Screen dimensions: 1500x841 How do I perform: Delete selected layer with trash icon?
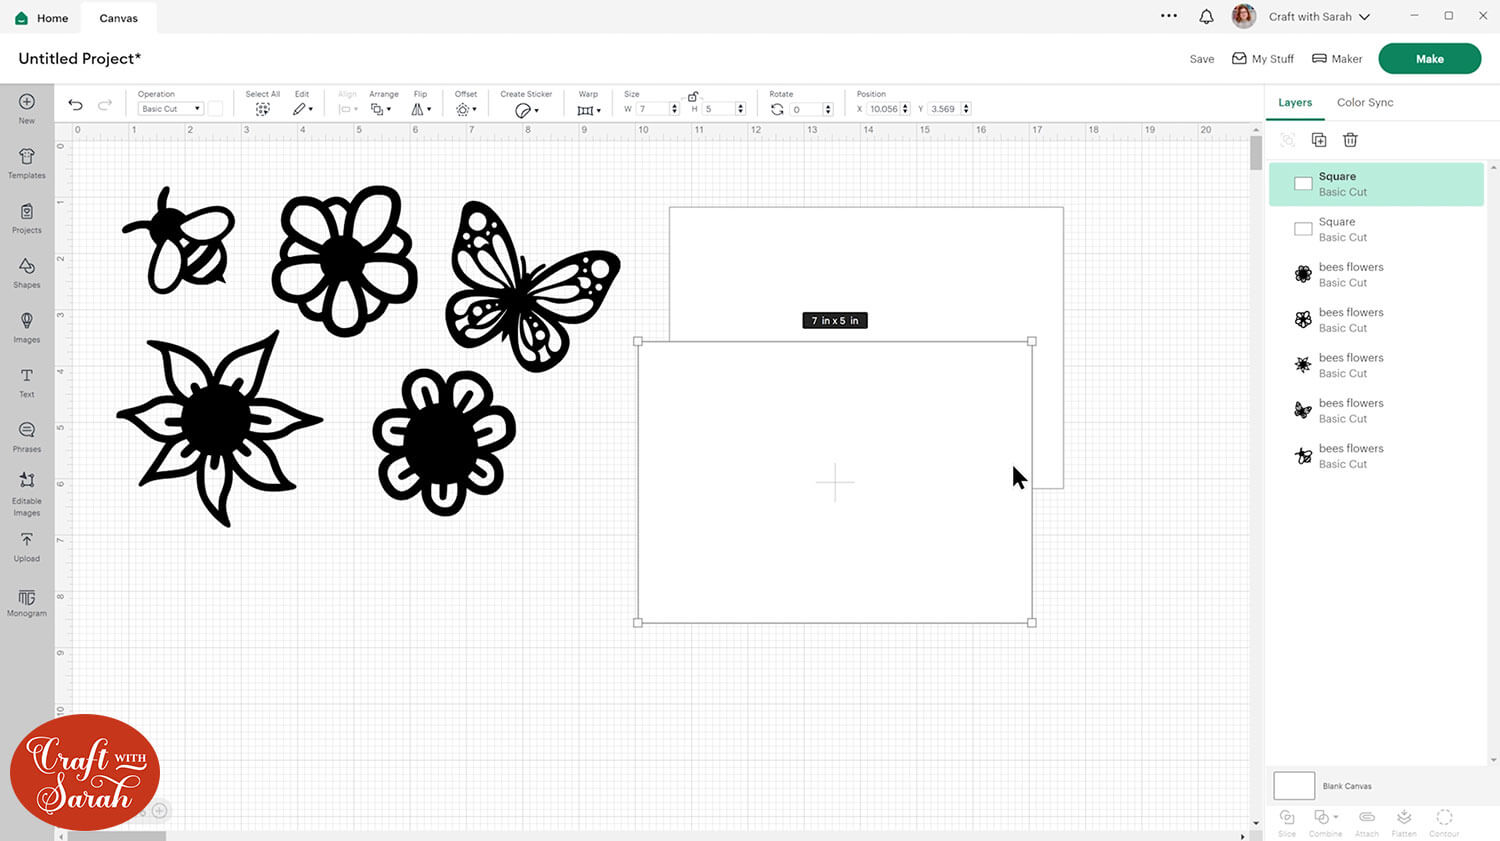(x=1350, y=140)
